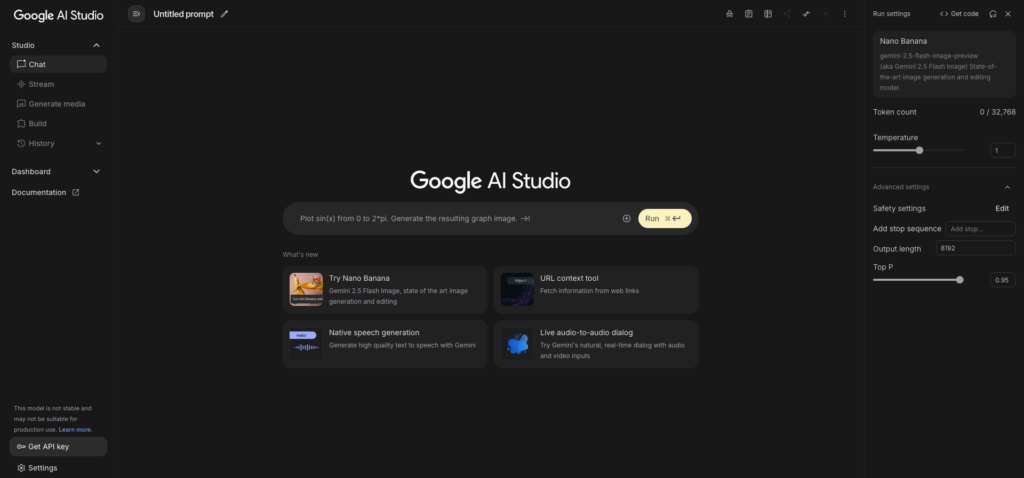Click the share prompt icon
The width and height of the screenshot is (1024, 478).
point(787,14)
